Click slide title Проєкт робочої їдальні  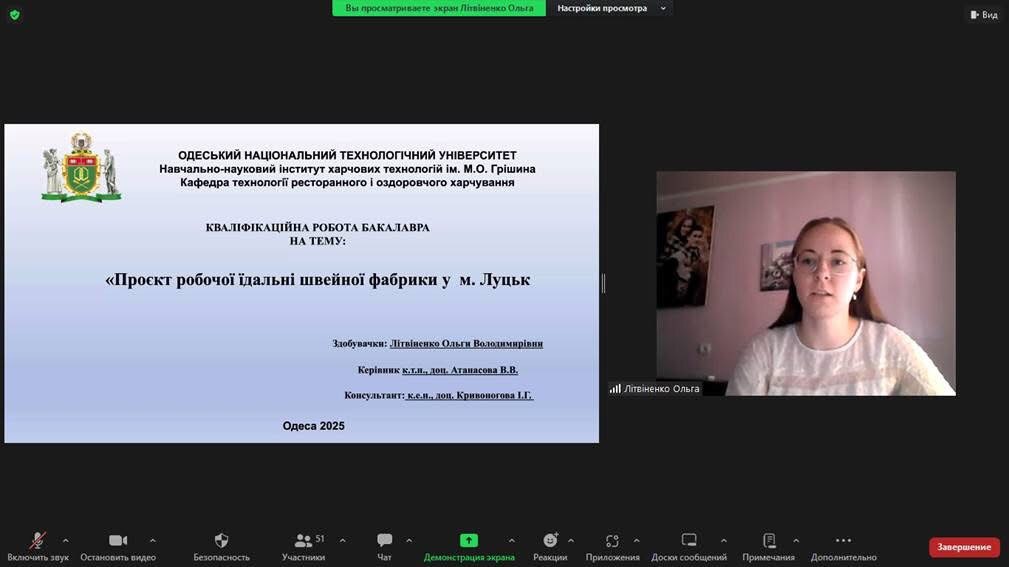[x=318, y=279]
